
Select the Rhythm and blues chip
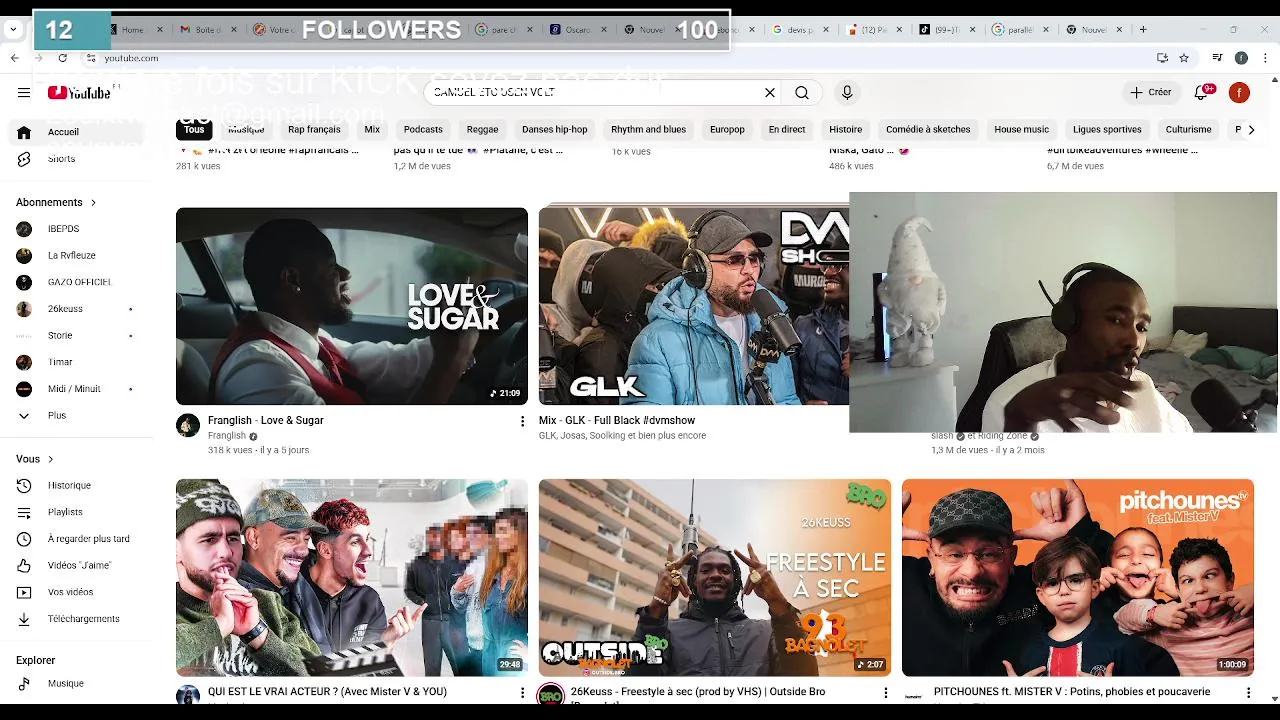pos(649,129)
